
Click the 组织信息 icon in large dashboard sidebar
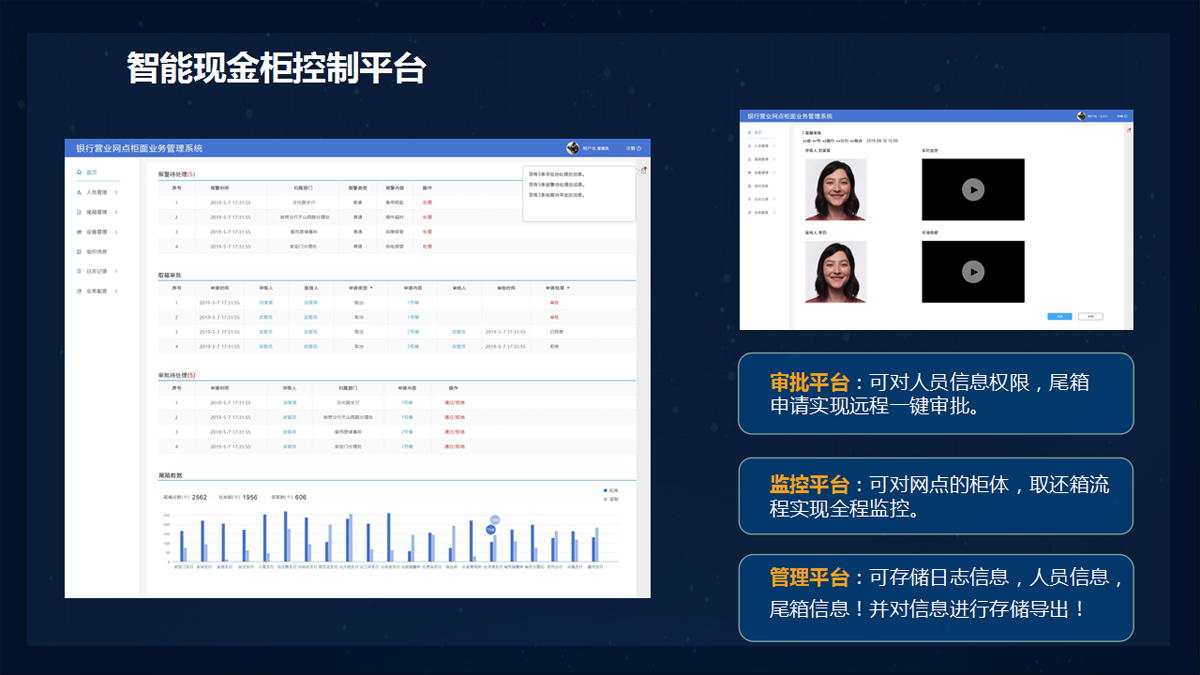79,251
